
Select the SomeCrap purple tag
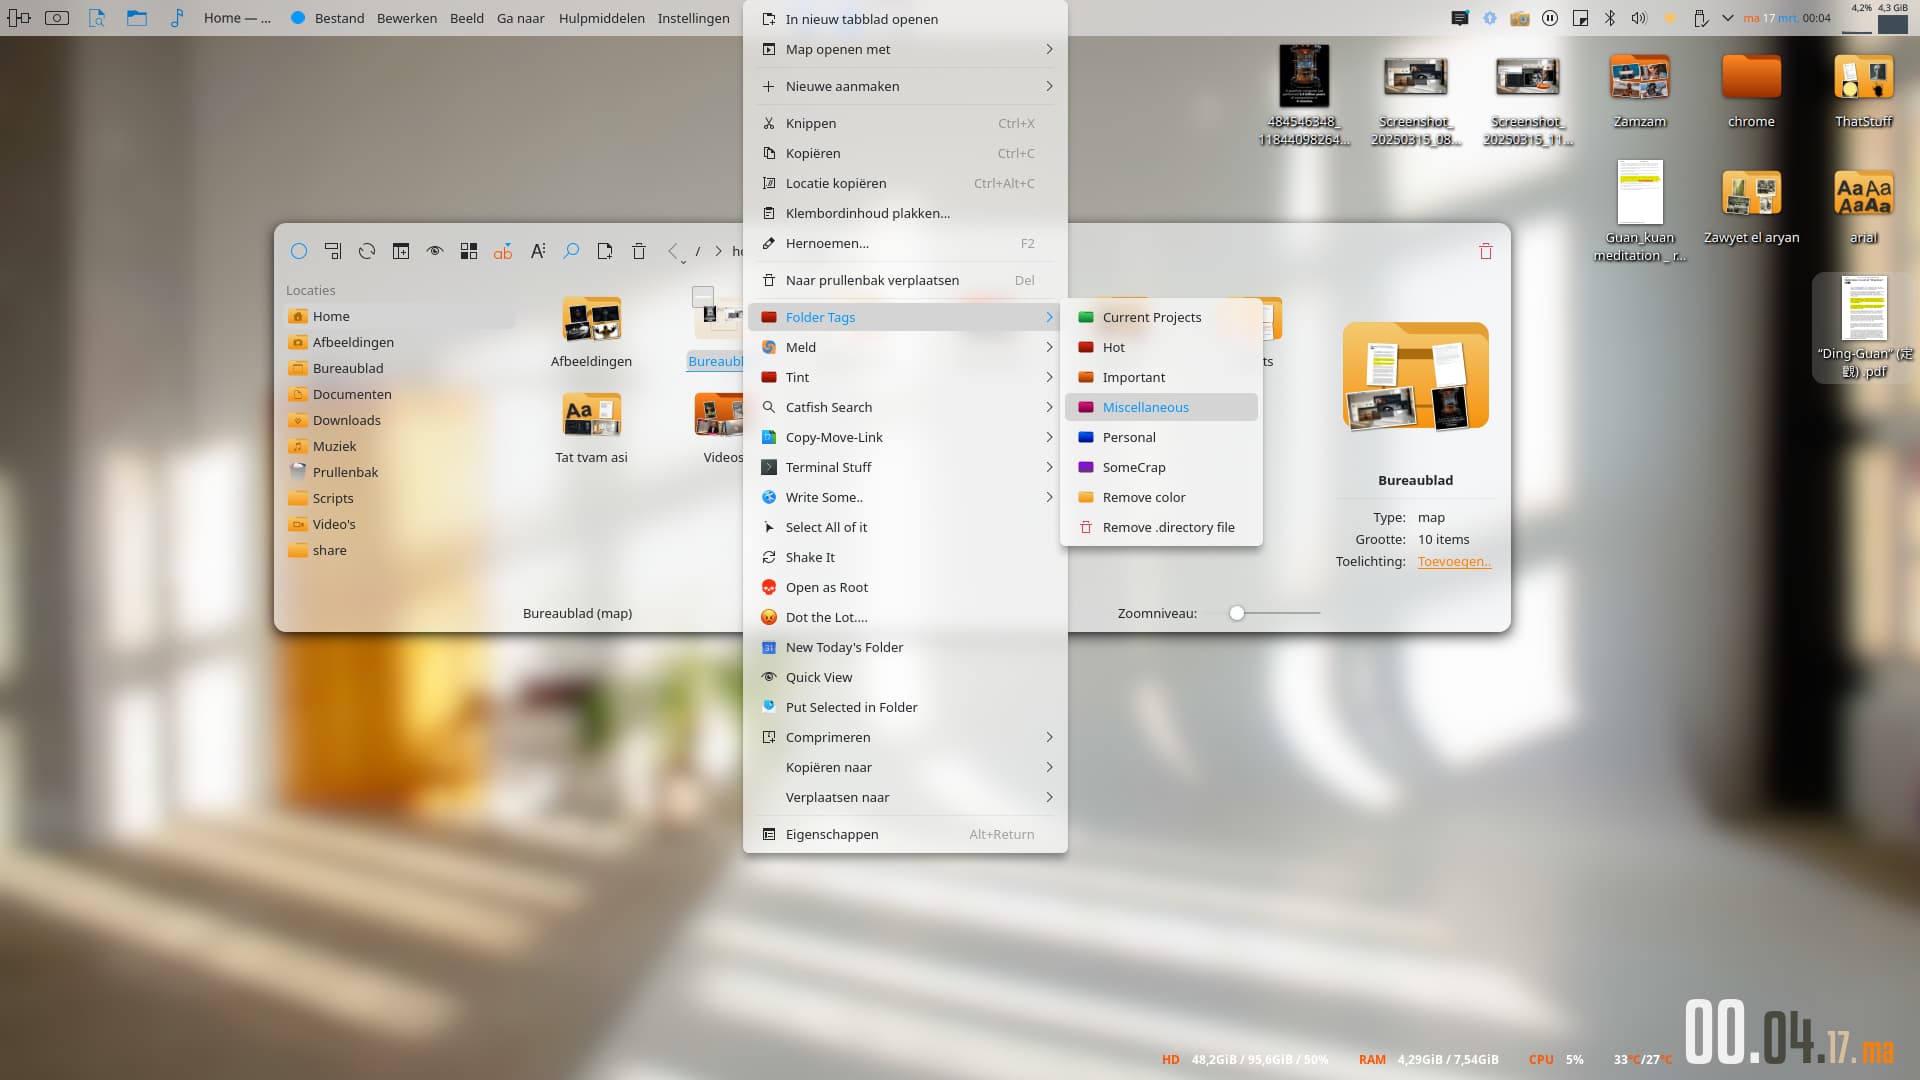pos(1161,467)
